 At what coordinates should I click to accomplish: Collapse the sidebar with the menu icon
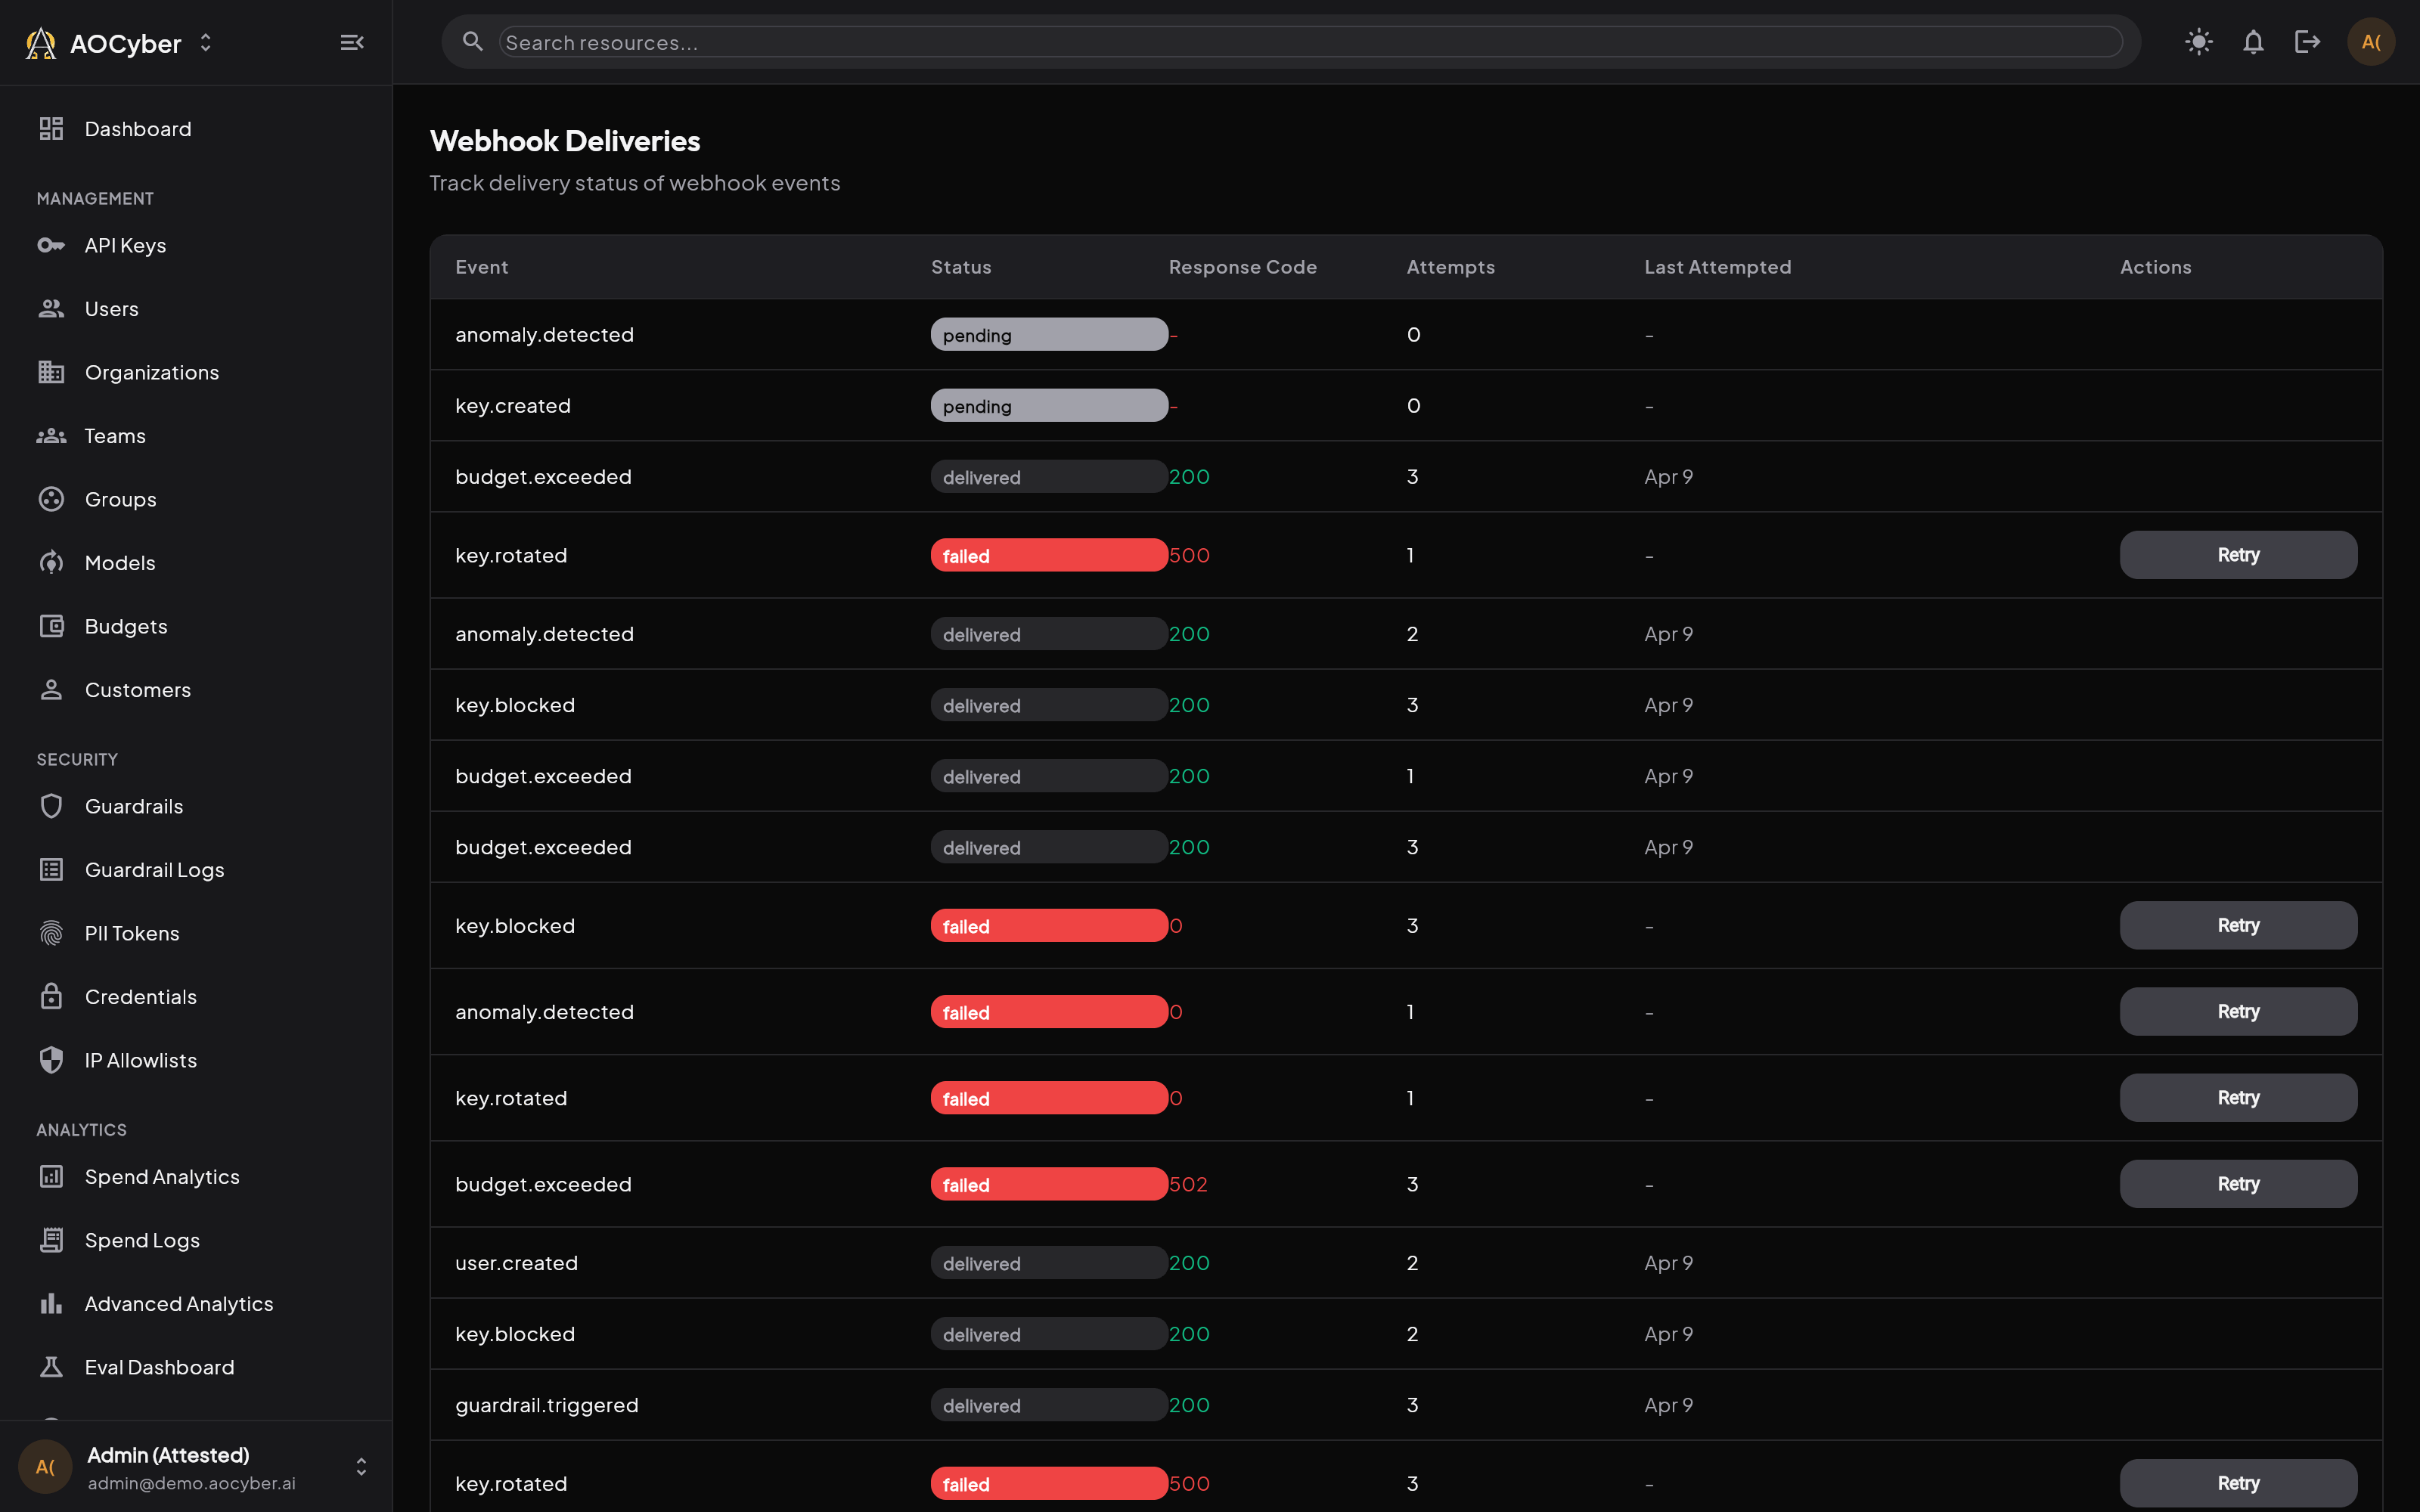pos(352,43)
